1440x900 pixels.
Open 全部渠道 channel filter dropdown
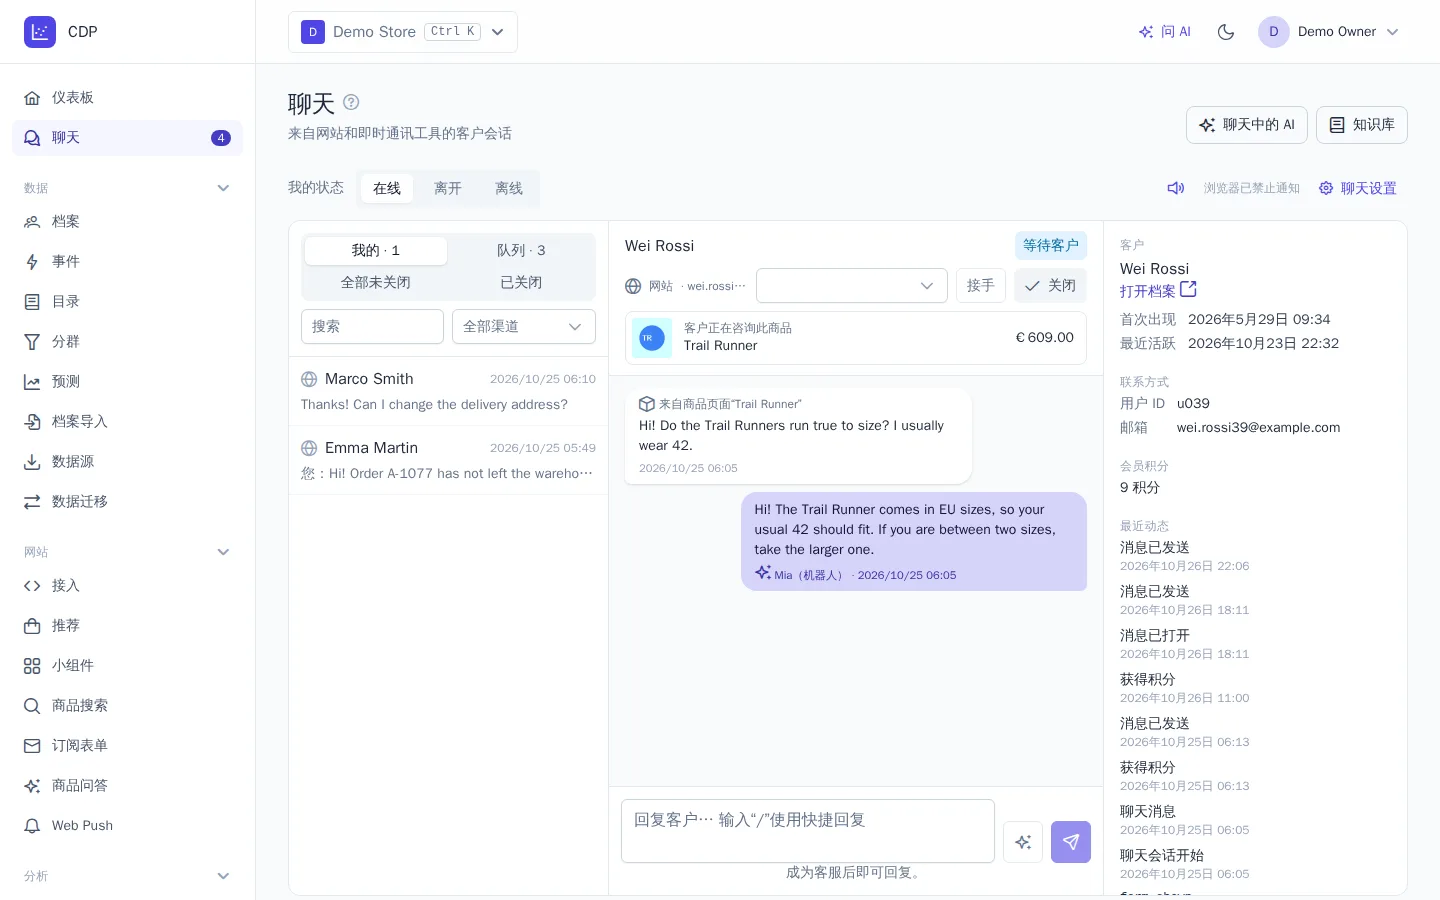click(524, 327)
